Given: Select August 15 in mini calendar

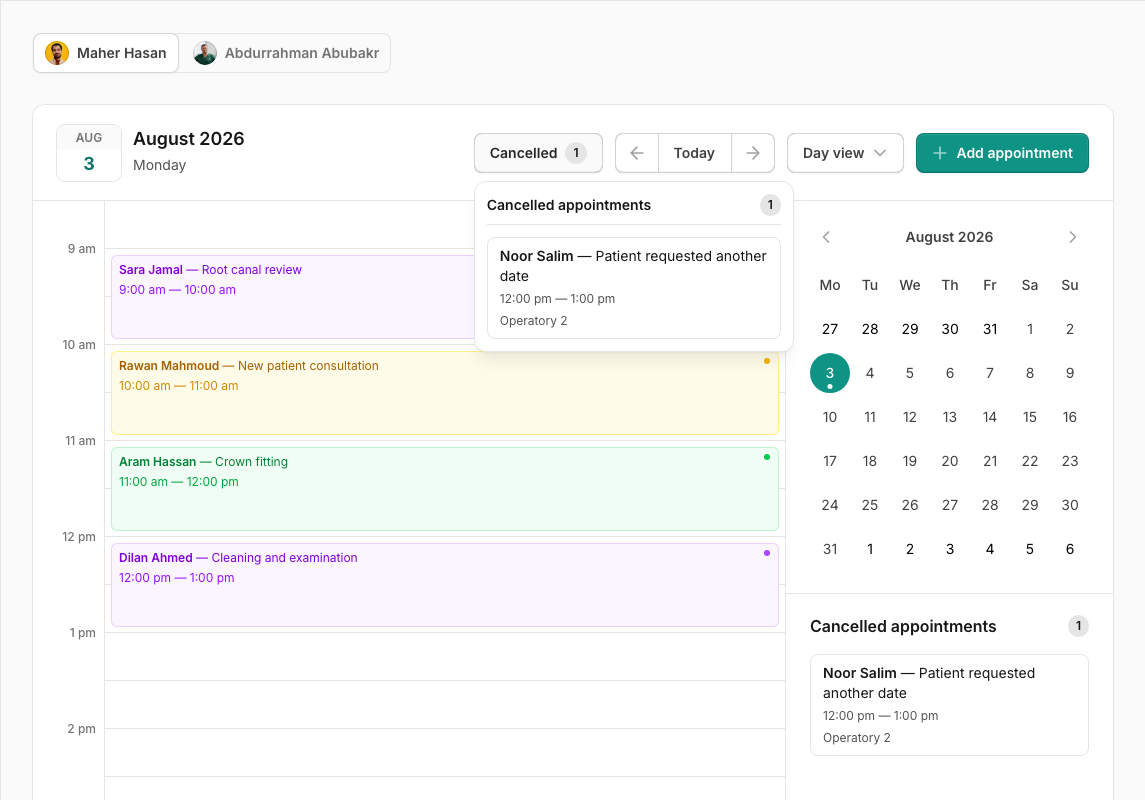Looking at the screenshot, I should 1030,417.
